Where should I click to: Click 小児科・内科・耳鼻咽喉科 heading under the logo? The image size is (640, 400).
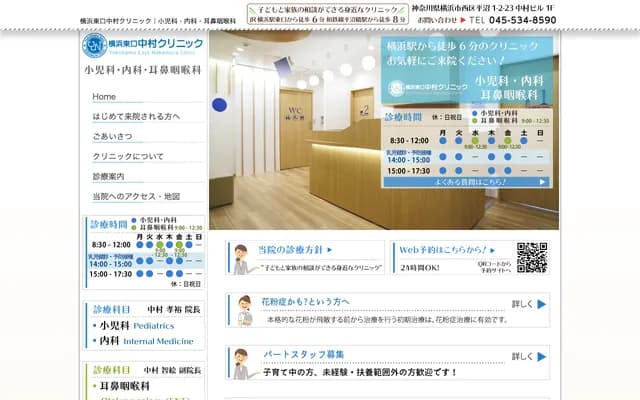(143, 70)
